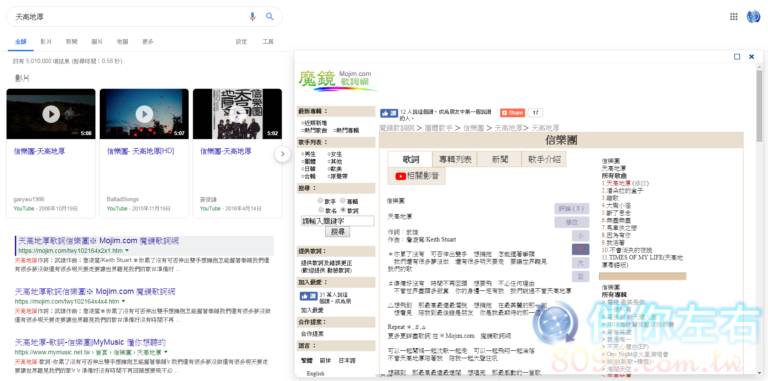The image size is (768, 381).
Task: Click the orange Share button
Action: click(x=512, y=113)
